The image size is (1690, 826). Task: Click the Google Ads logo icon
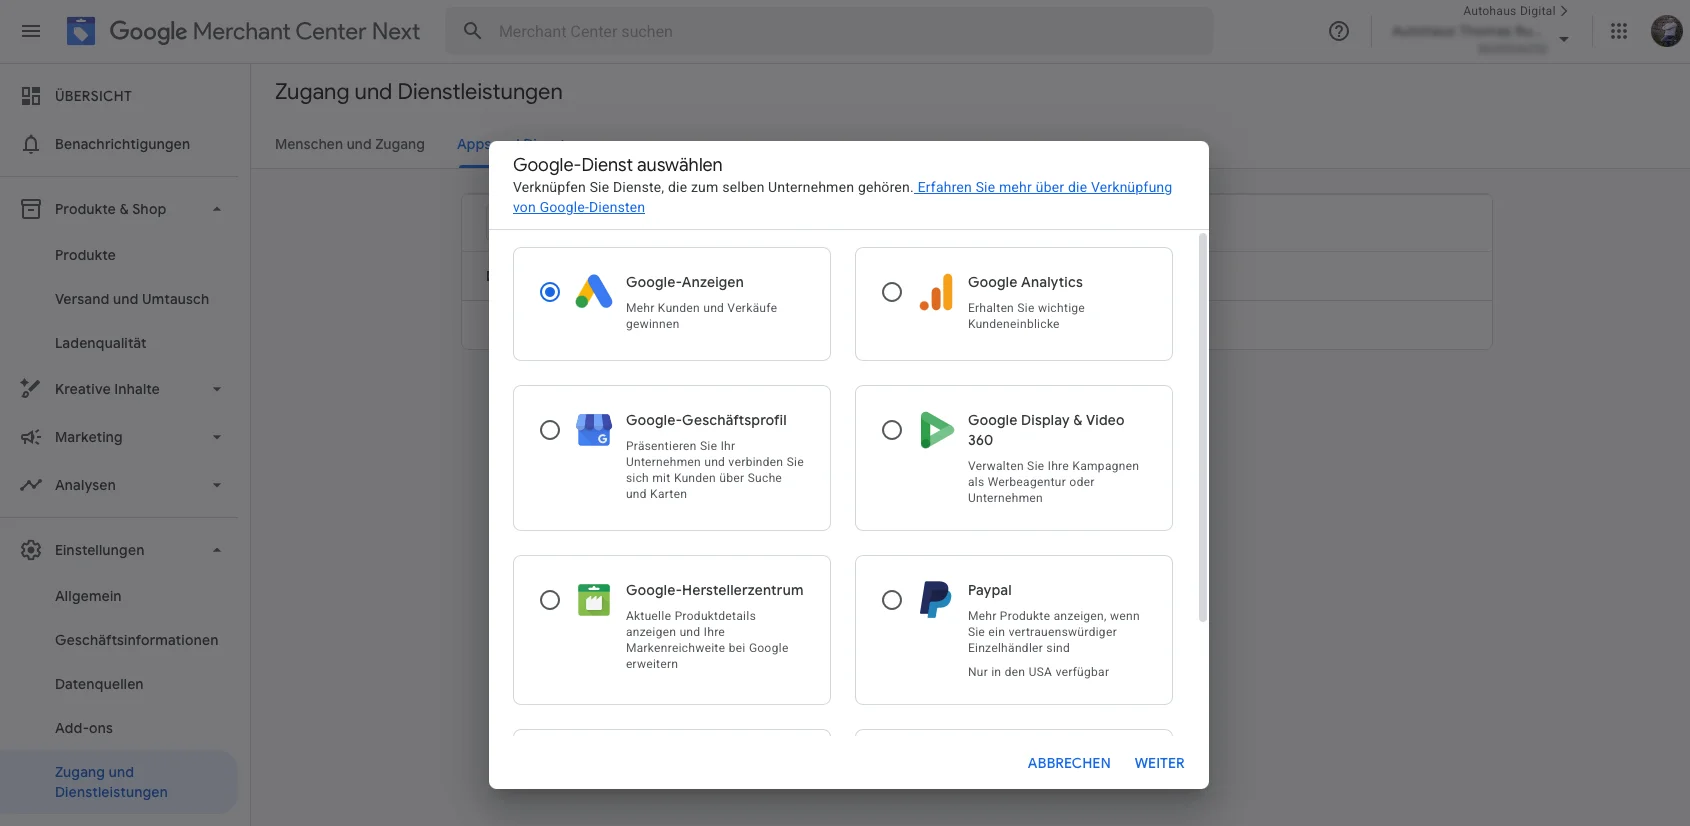(594, 291)
